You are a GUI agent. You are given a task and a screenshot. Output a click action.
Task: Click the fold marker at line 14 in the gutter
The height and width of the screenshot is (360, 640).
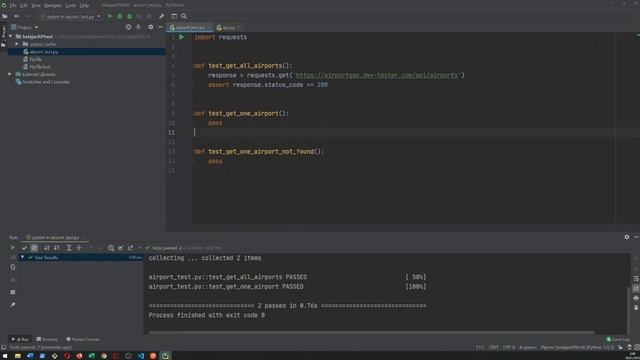tap(191, 162)
